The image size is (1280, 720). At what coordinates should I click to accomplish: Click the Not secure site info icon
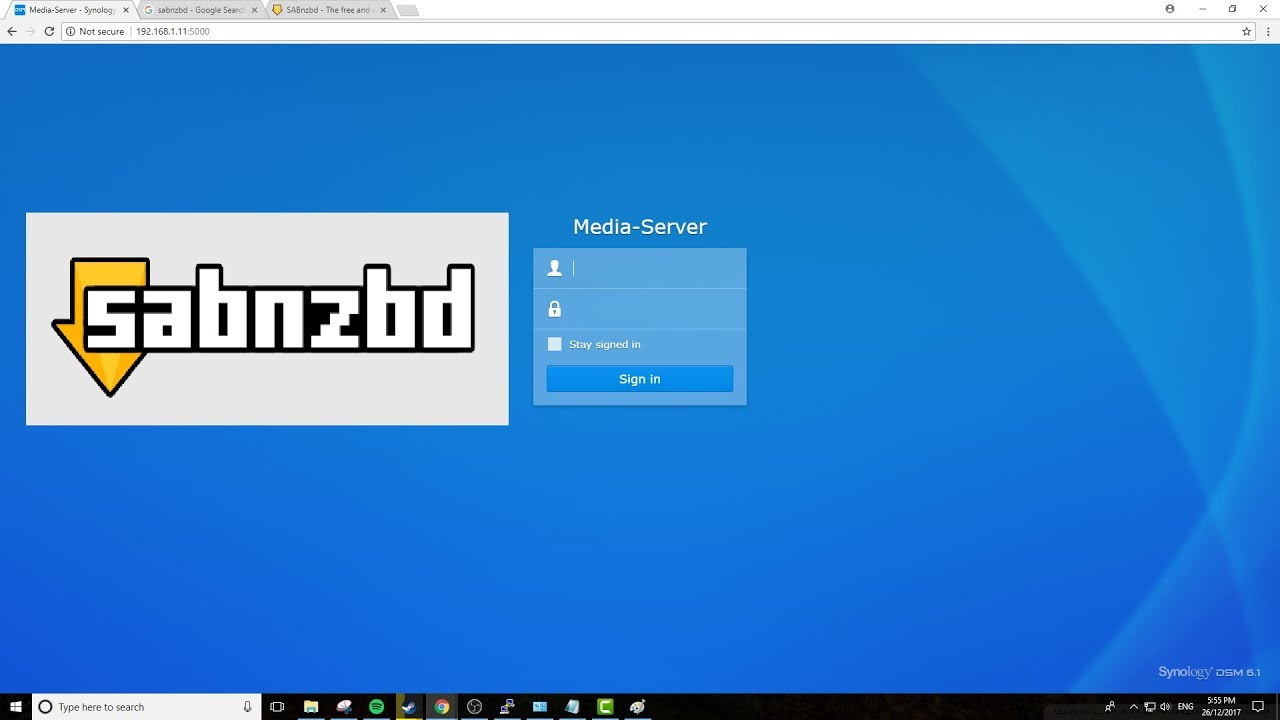pyautogui.click(x=71, y=31)
